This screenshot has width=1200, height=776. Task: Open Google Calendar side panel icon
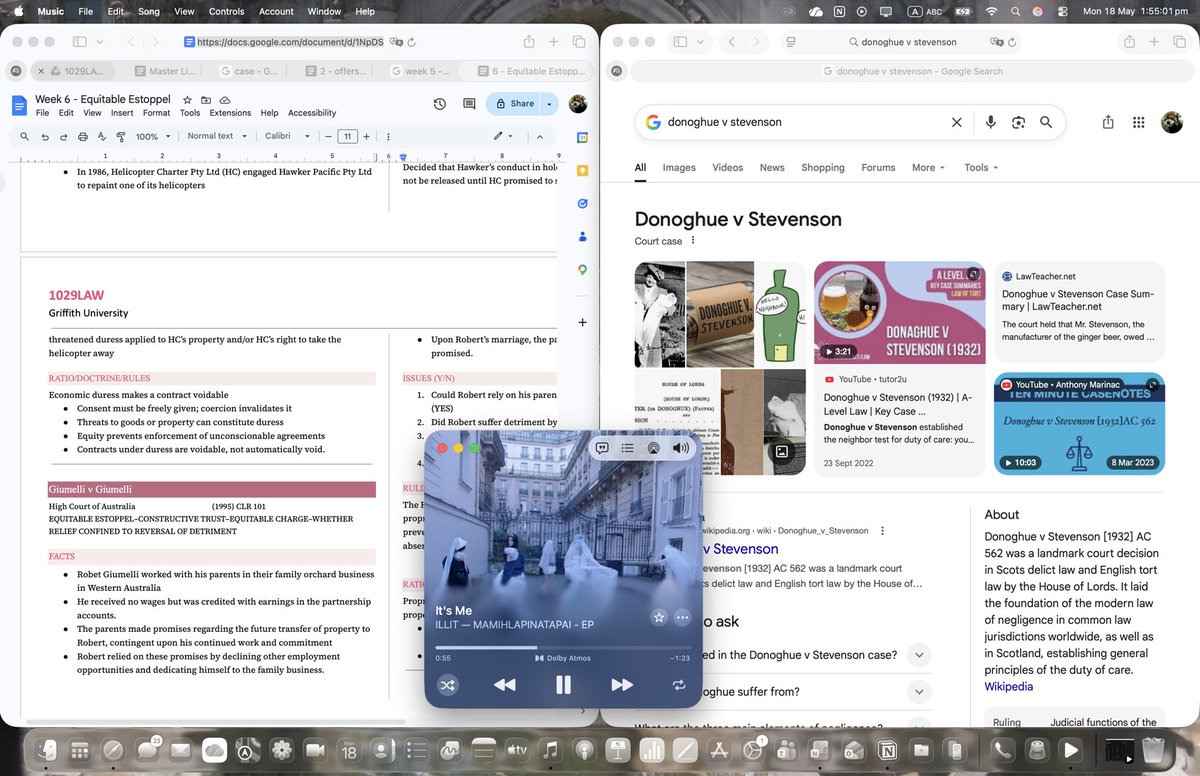pyautogui.click(x=582, y=137)
